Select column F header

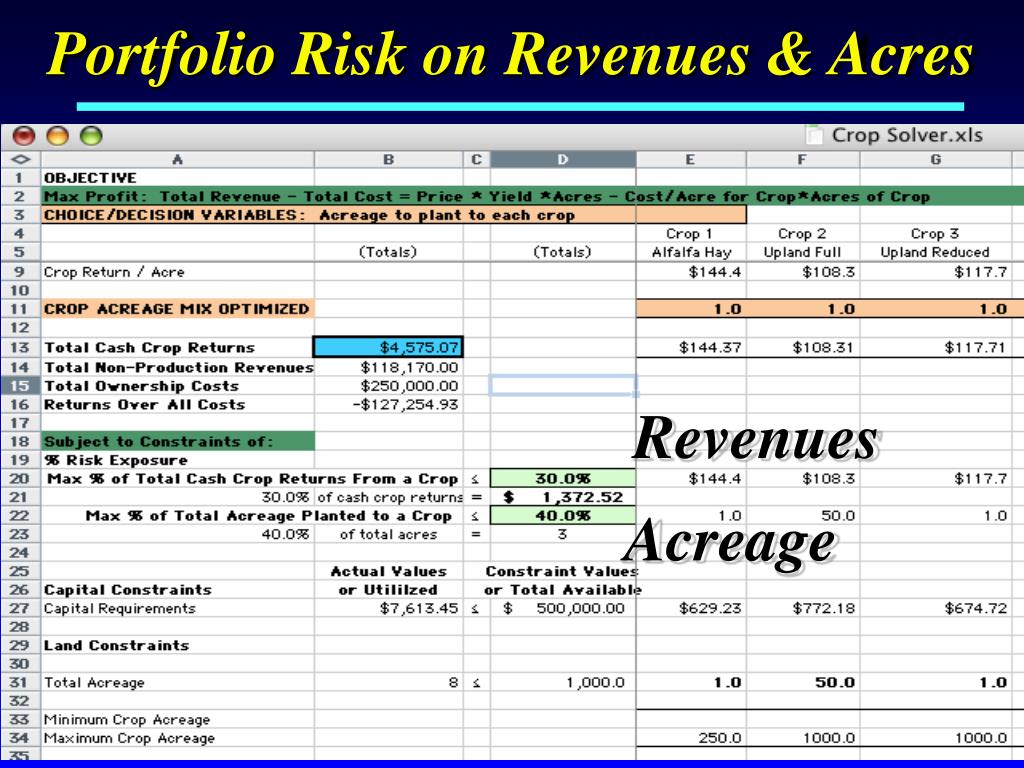coord(803,159)
